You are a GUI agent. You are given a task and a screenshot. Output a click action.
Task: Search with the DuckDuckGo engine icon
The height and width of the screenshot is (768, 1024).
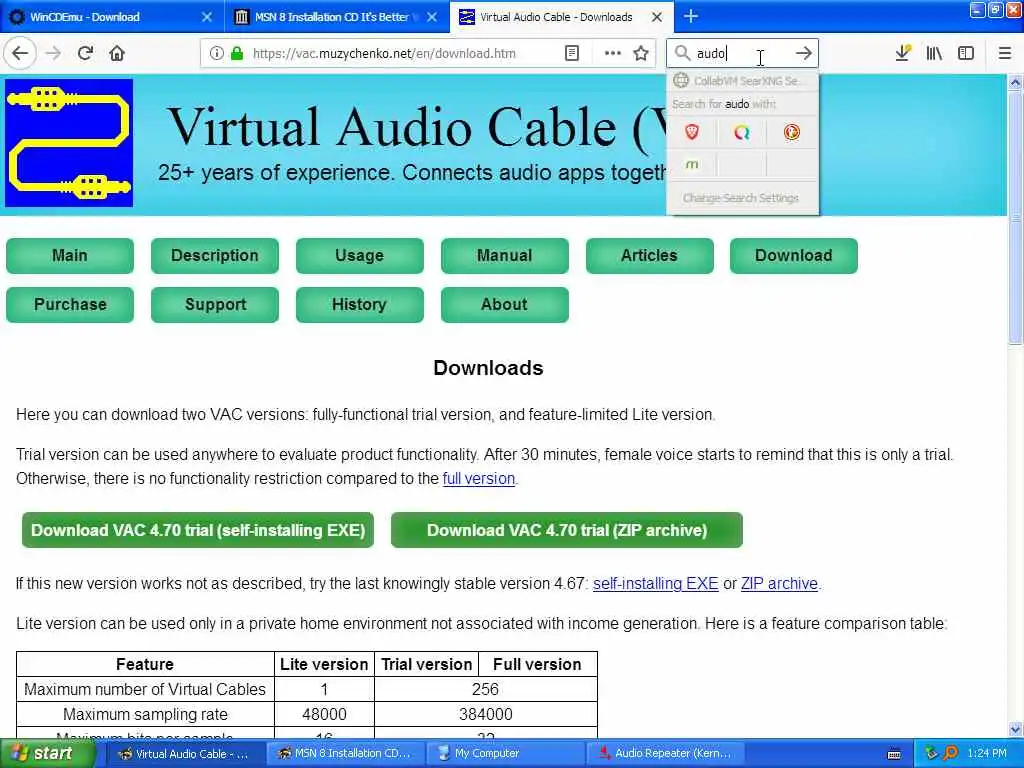click(792, 133)
